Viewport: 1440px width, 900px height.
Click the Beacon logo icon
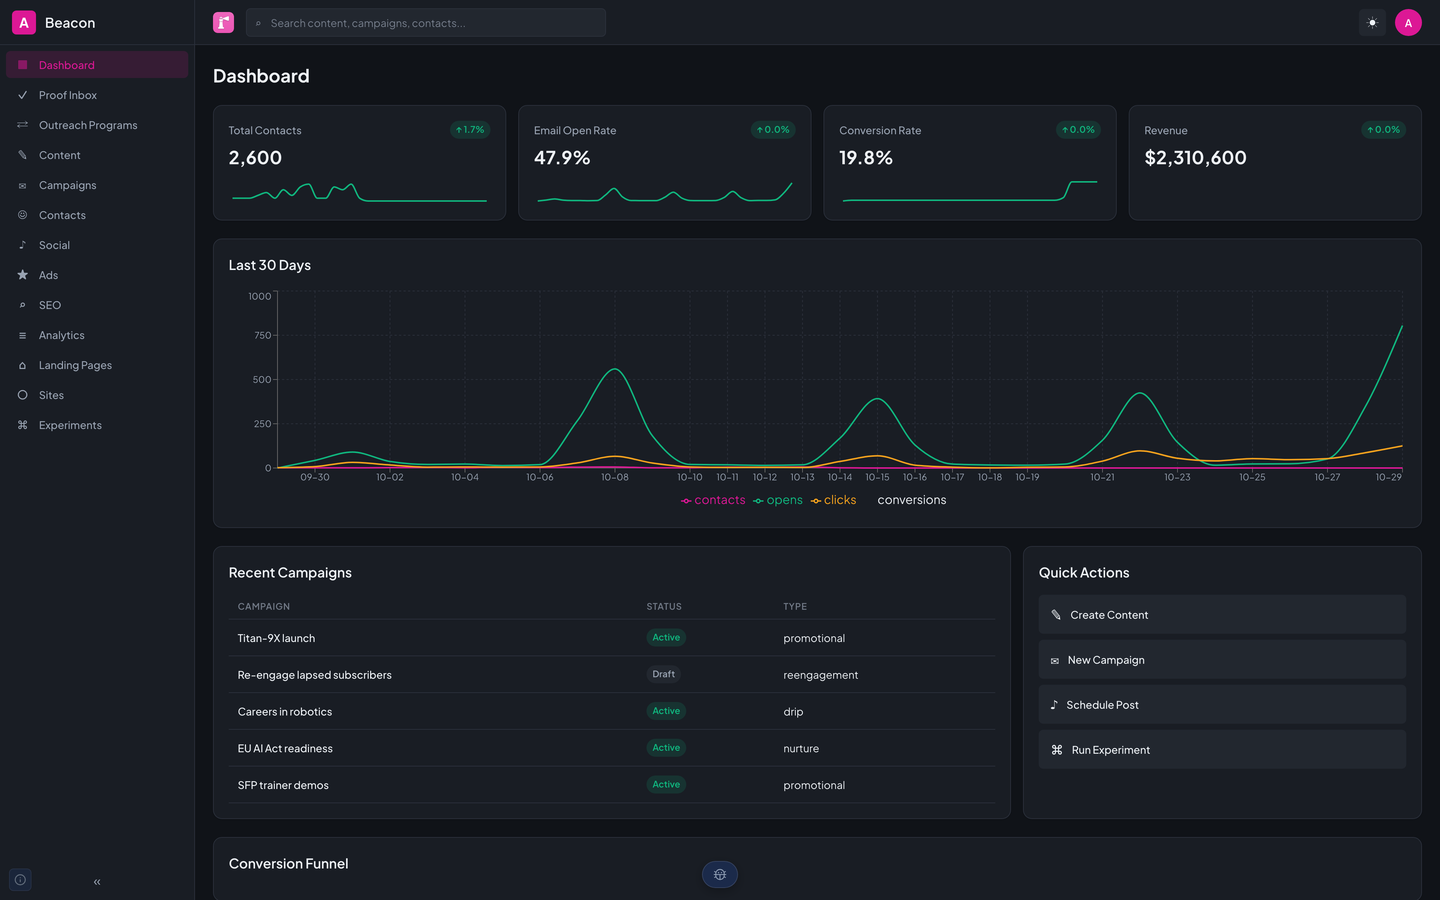24,22
